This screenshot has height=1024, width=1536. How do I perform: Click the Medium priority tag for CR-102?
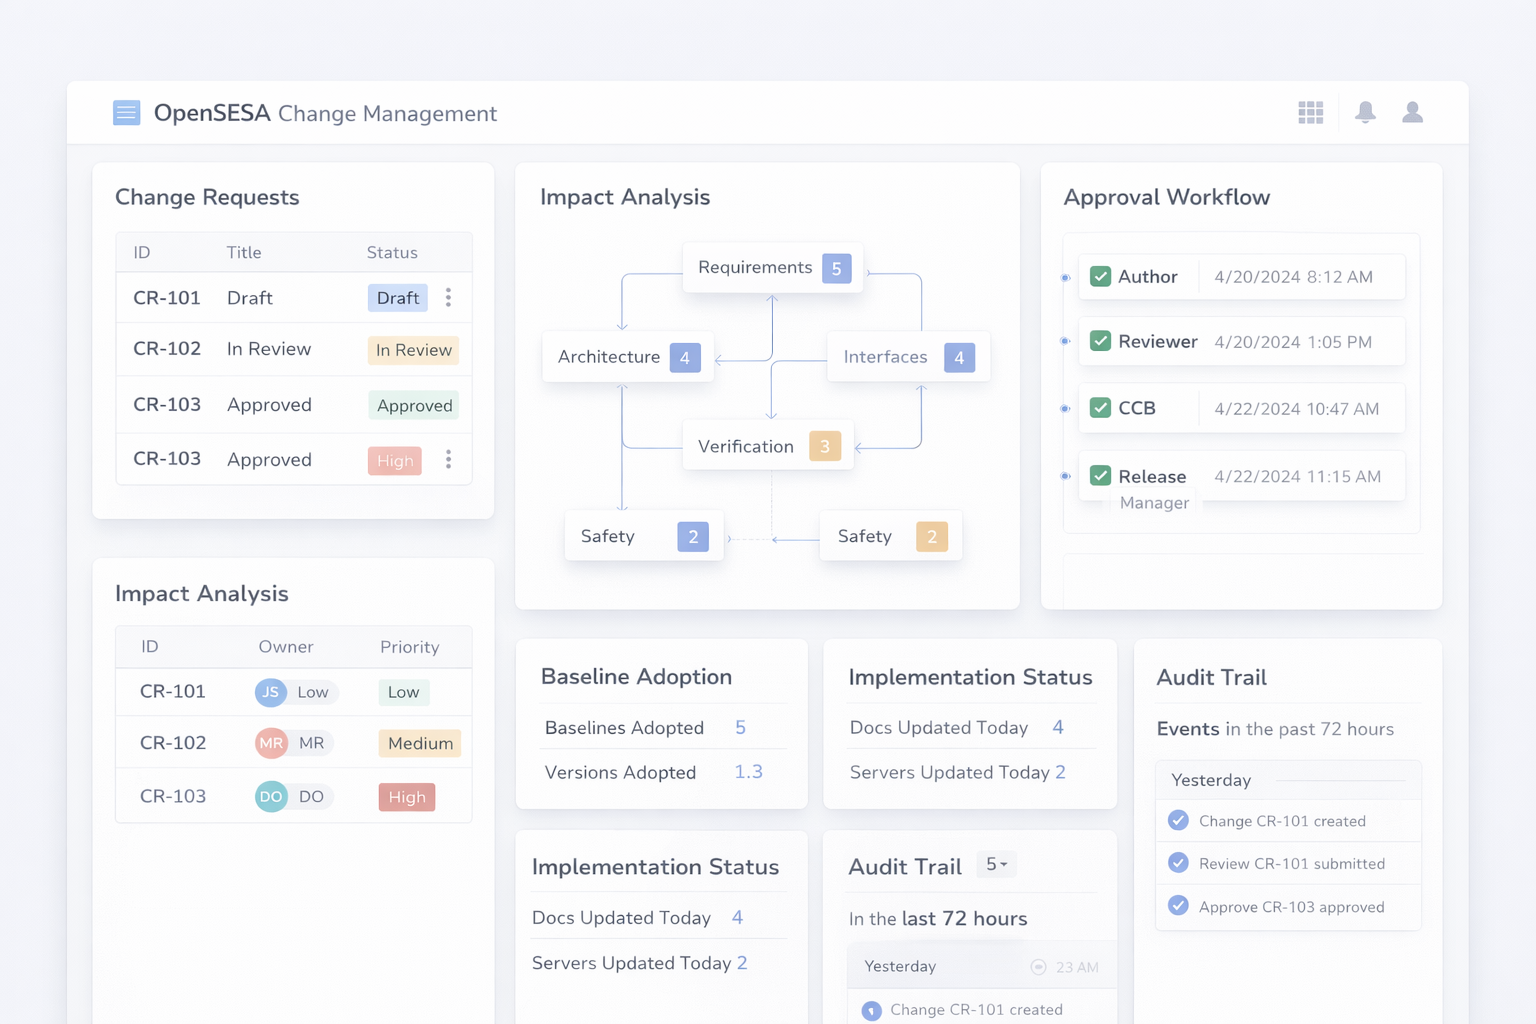click(420, 743)
